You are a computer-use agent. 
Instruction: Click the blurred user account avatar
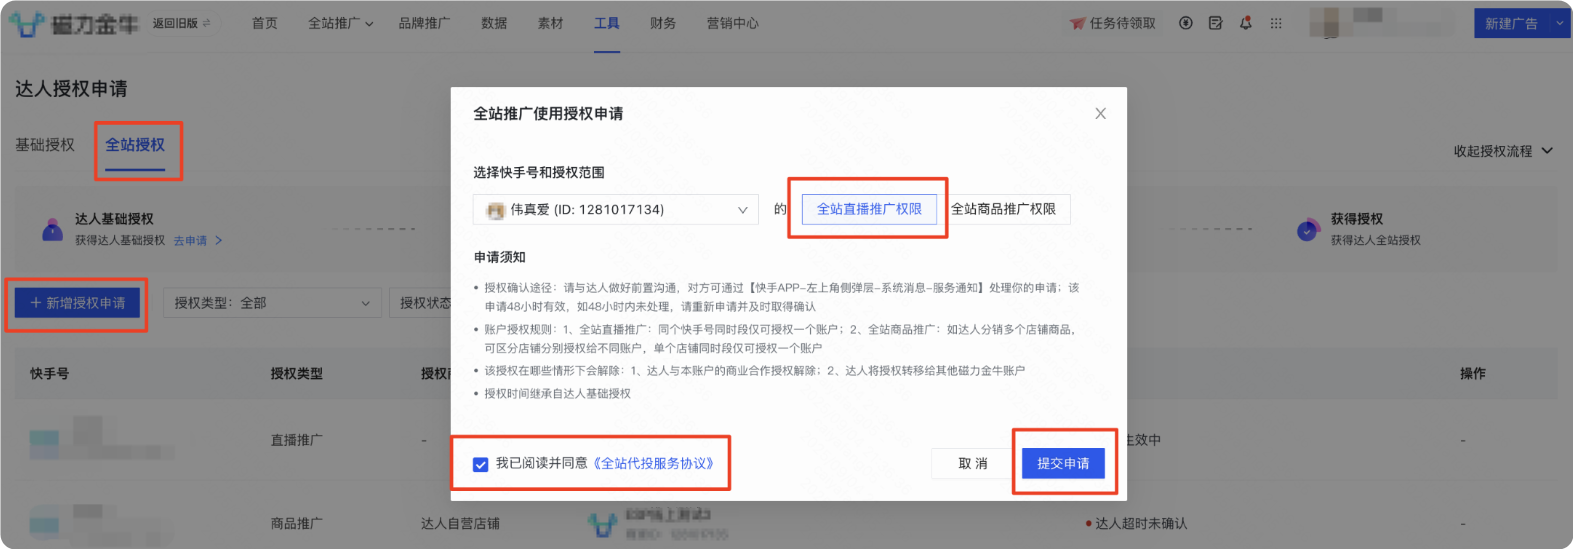pyautogui.click(x=1327, y=22)
